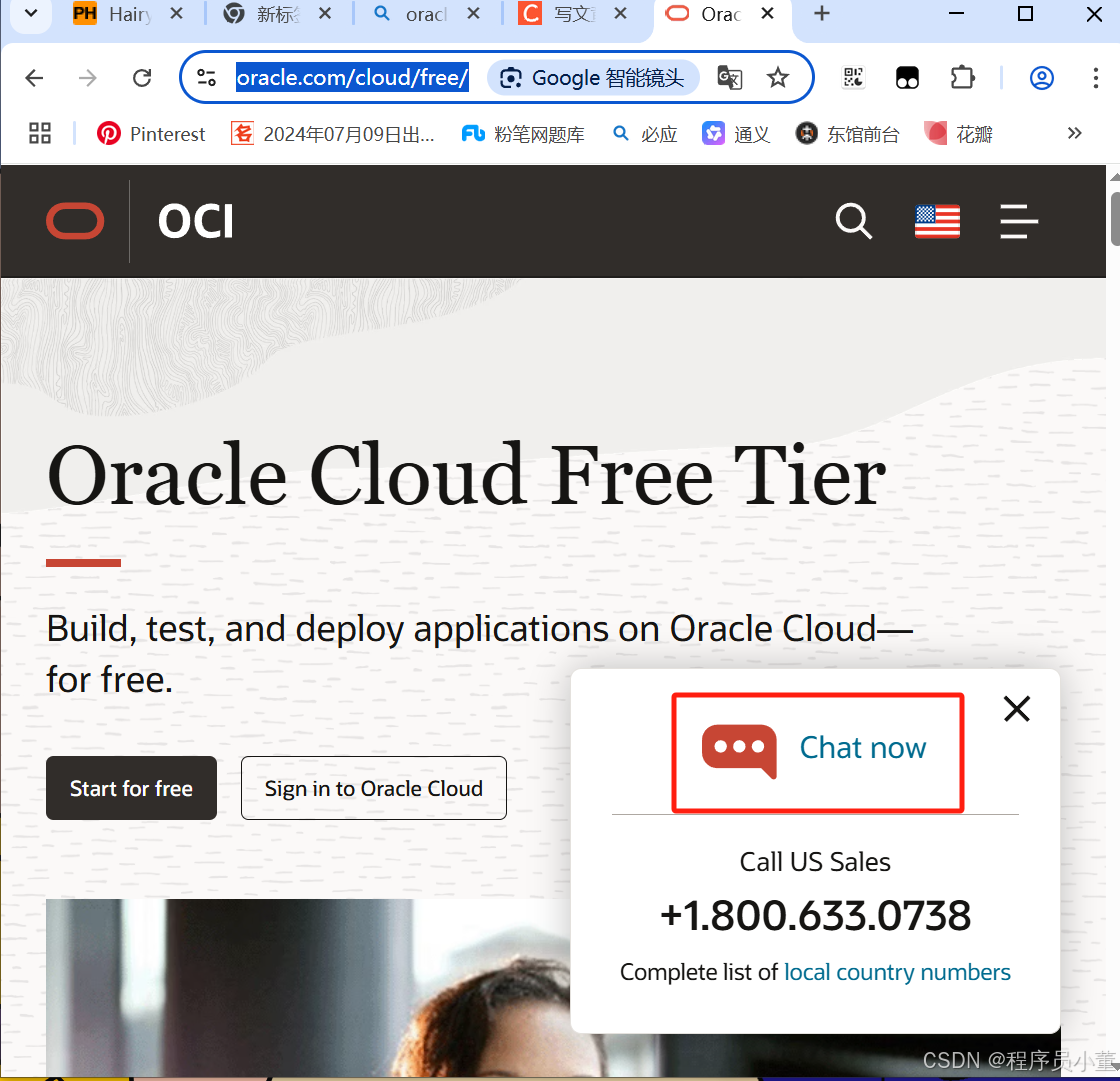The width and height of the screenshot is (1120, 1081).
Task: Click Start for free button
Action: [x=131, y=788]
